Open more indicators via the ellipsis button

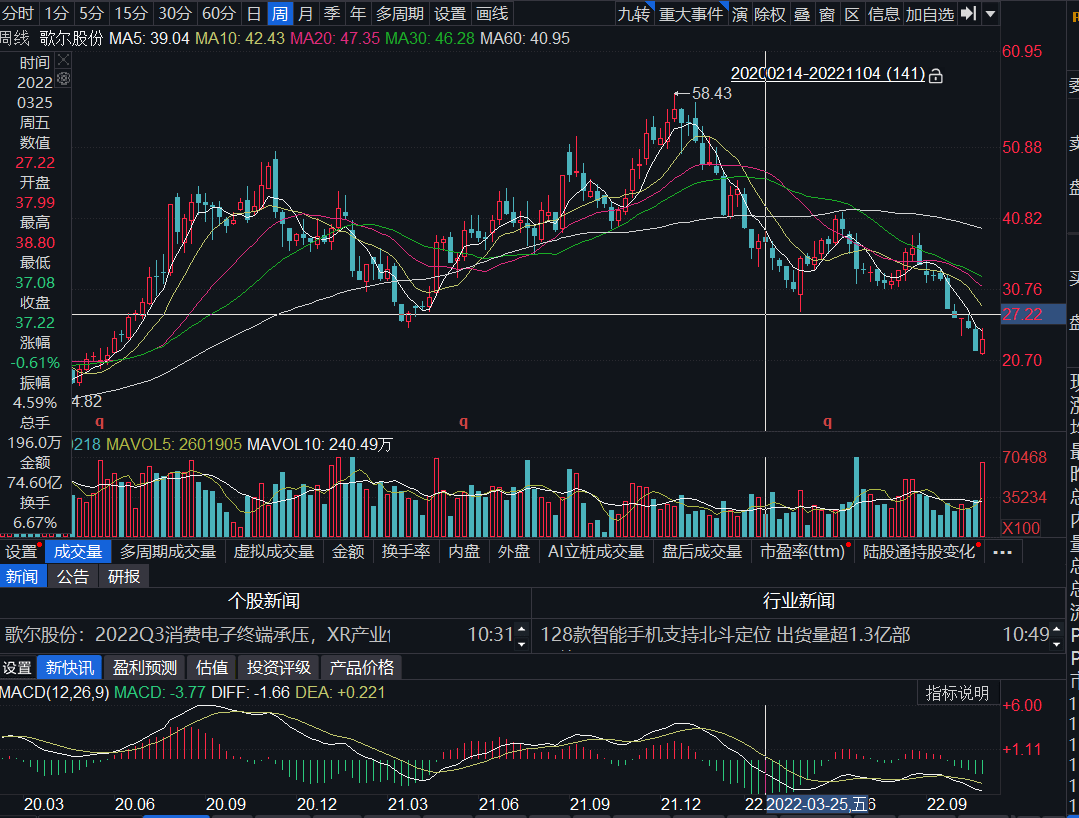(x=1003, y=552)
